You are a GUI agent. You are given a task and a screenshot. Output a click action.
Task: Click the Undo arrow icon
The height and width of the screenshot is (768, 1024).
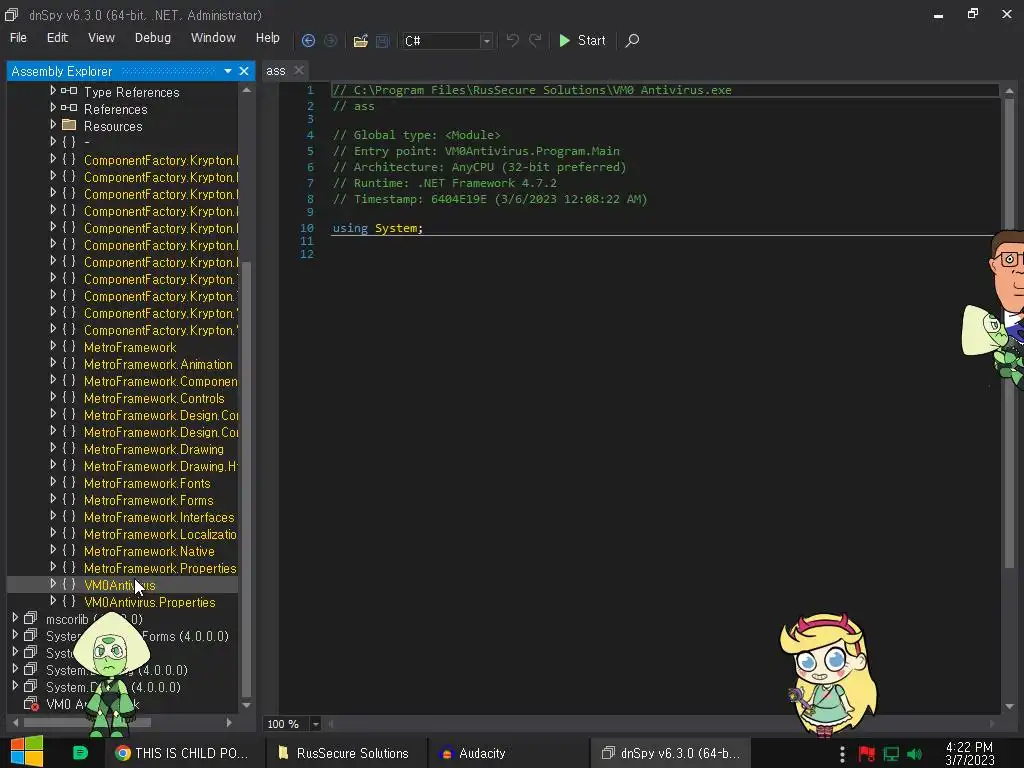point(513,40)
